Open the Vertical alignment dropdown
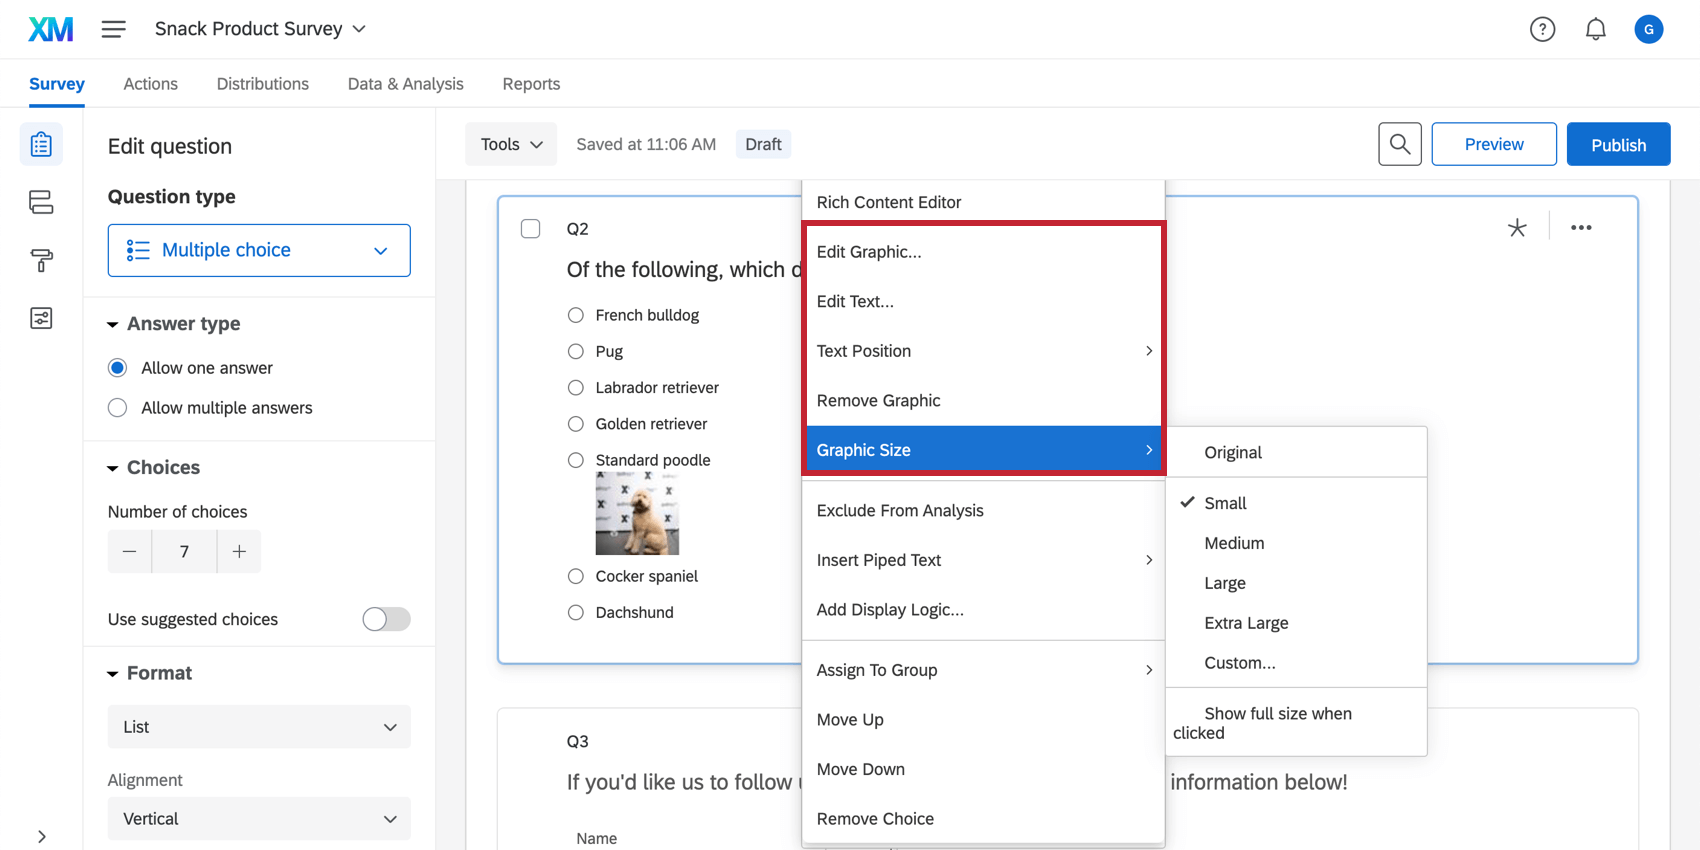Viewport: 1700px width, 850px height. (x=259, y=819)
